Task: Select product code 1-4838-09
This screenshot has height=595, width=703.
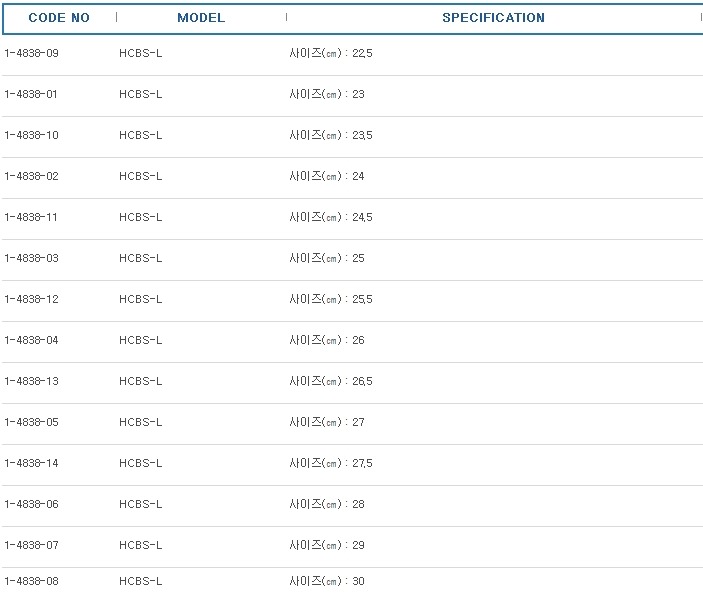Action: pyautogui.click(x=32, y=53)
